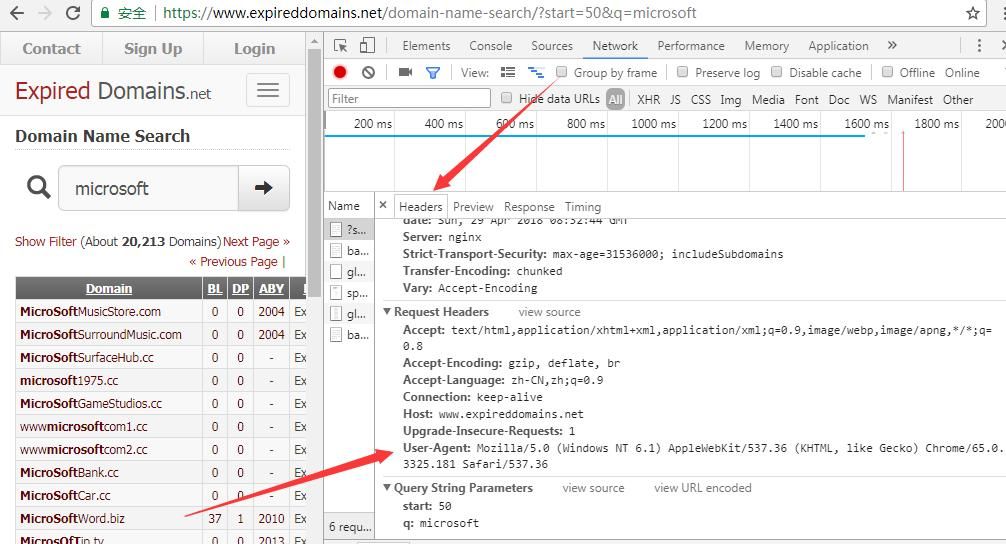Toggle the device toolbar icon
This screenshot has width=1006, height=544.
(367, 46)
